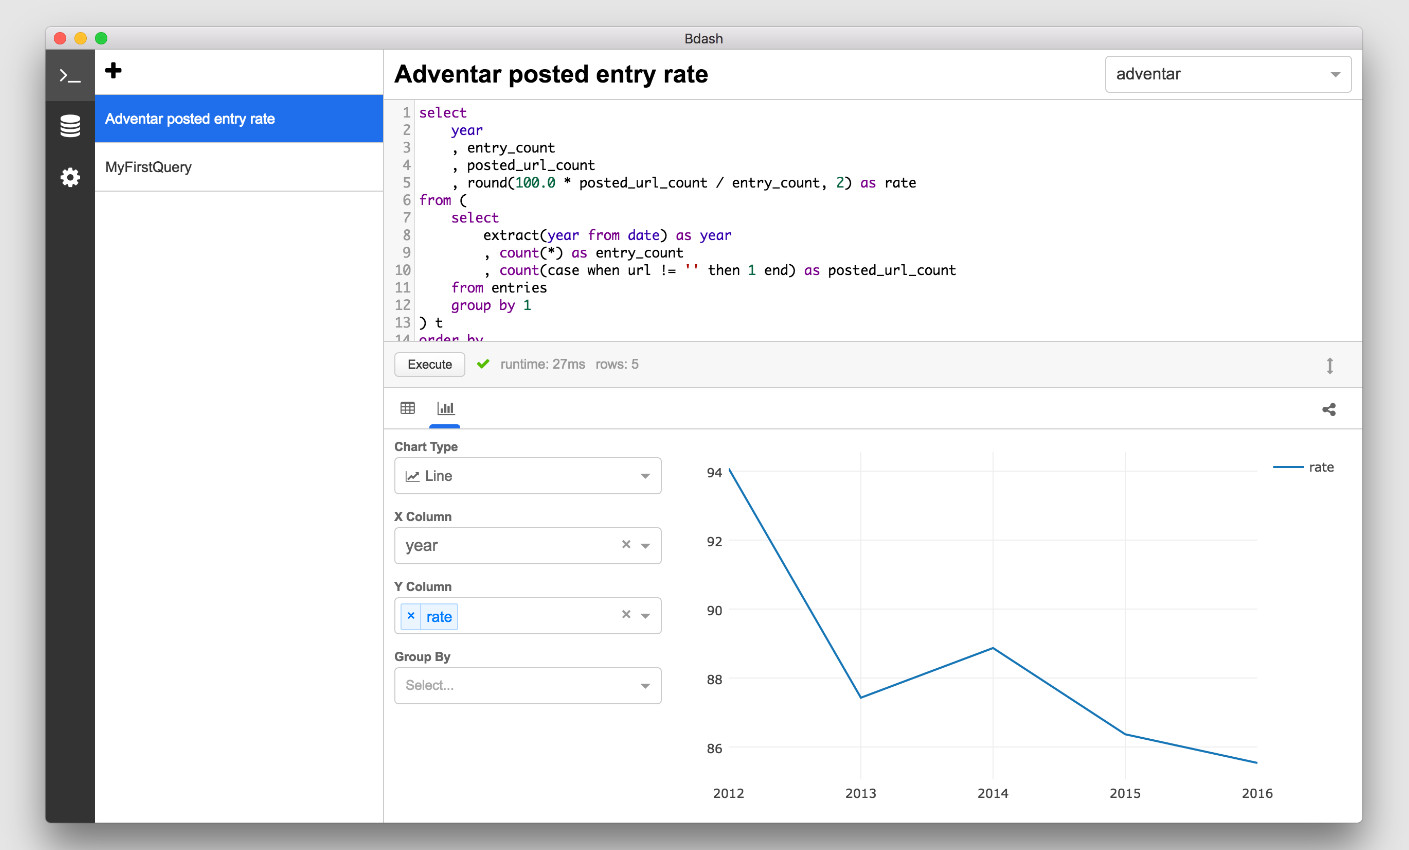This screenshot has height=850, width=1409.
Task: Click the editor height resize arrow icon
Action: tap(1330, 365)
